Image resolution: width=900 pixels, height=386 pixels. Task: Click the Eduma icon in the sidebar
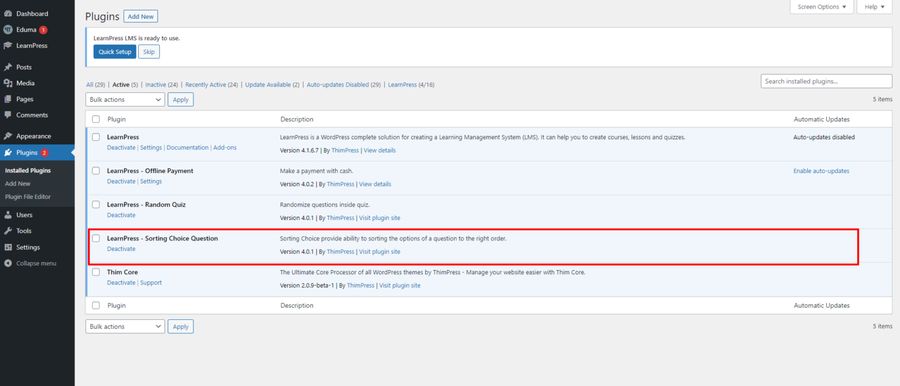tap(8, 29)
